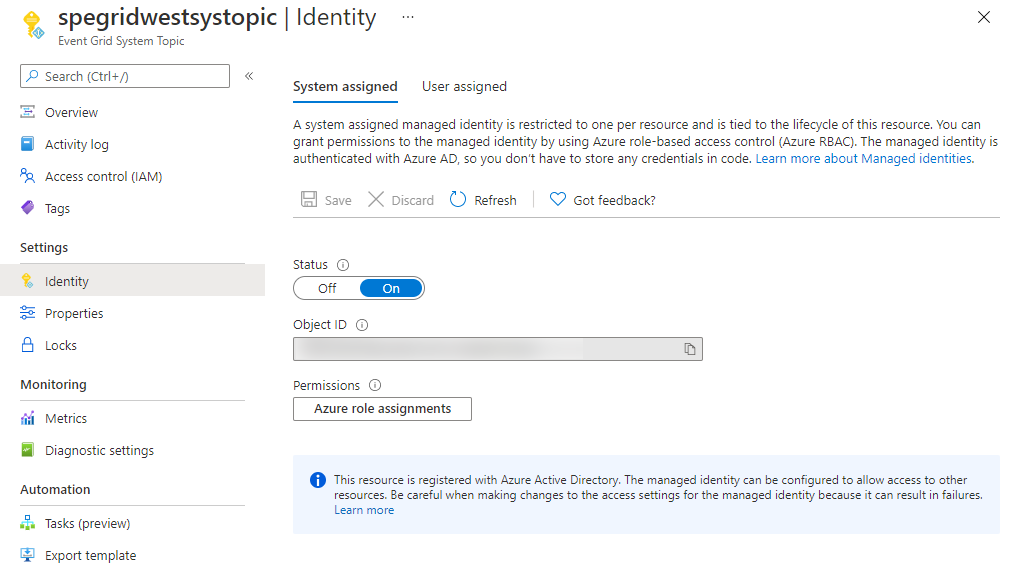Click the Azure role assignments button

[x=382, y=409]
